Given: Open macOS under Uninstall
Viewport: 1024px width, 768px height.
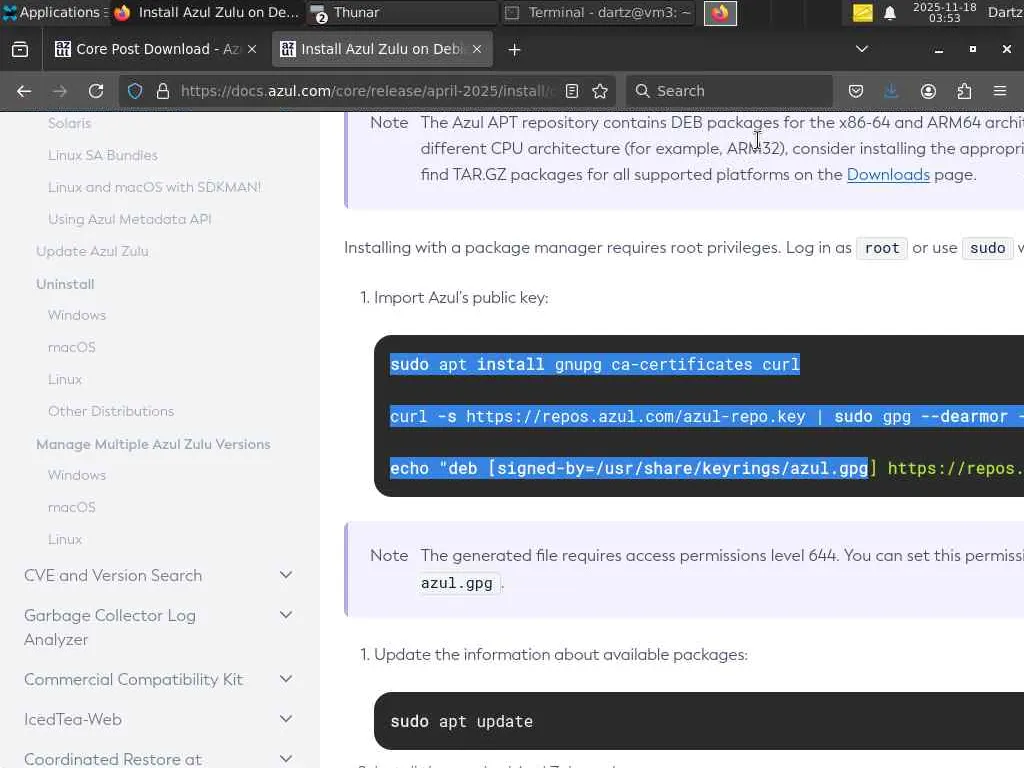Looking at the screenshot, I should [x=71, y=347].
